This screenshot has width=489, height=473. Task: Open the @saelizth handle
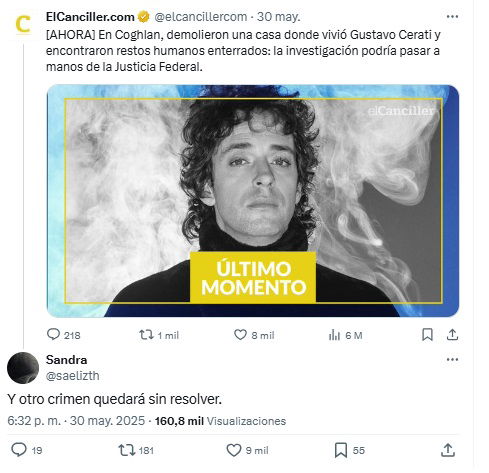coord(73,376)
